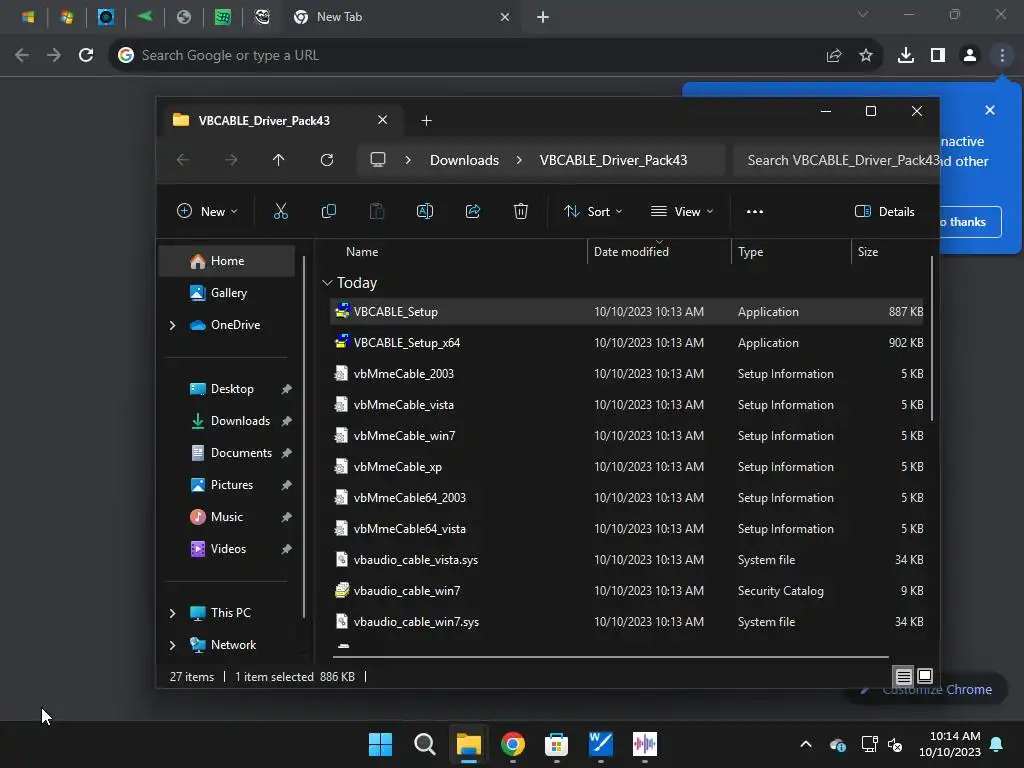Click the Copy icon in Explorer toolbar

point(328,212)
